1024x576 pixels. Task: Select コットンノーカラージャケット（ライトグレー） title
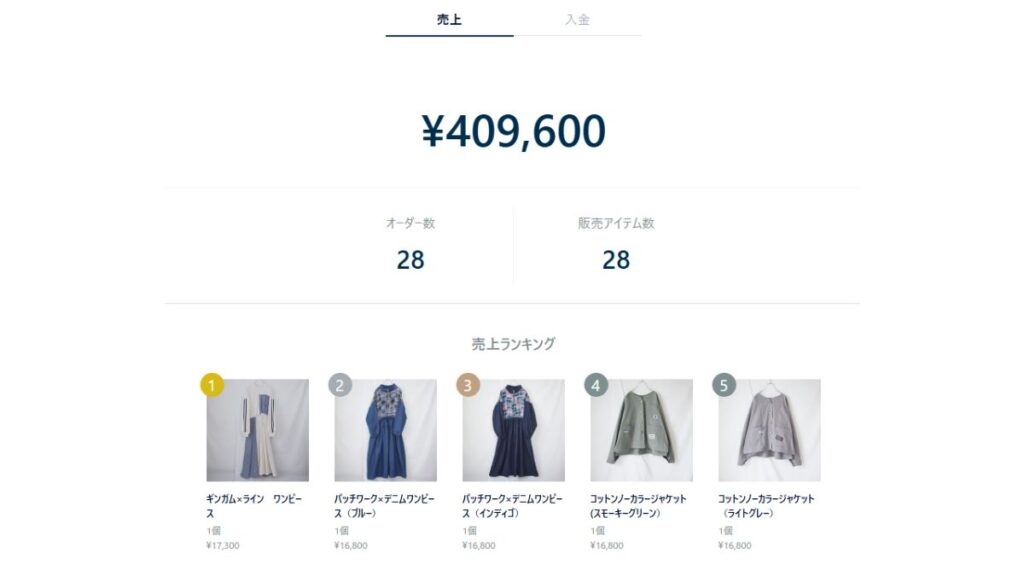[x=766, y=506]
